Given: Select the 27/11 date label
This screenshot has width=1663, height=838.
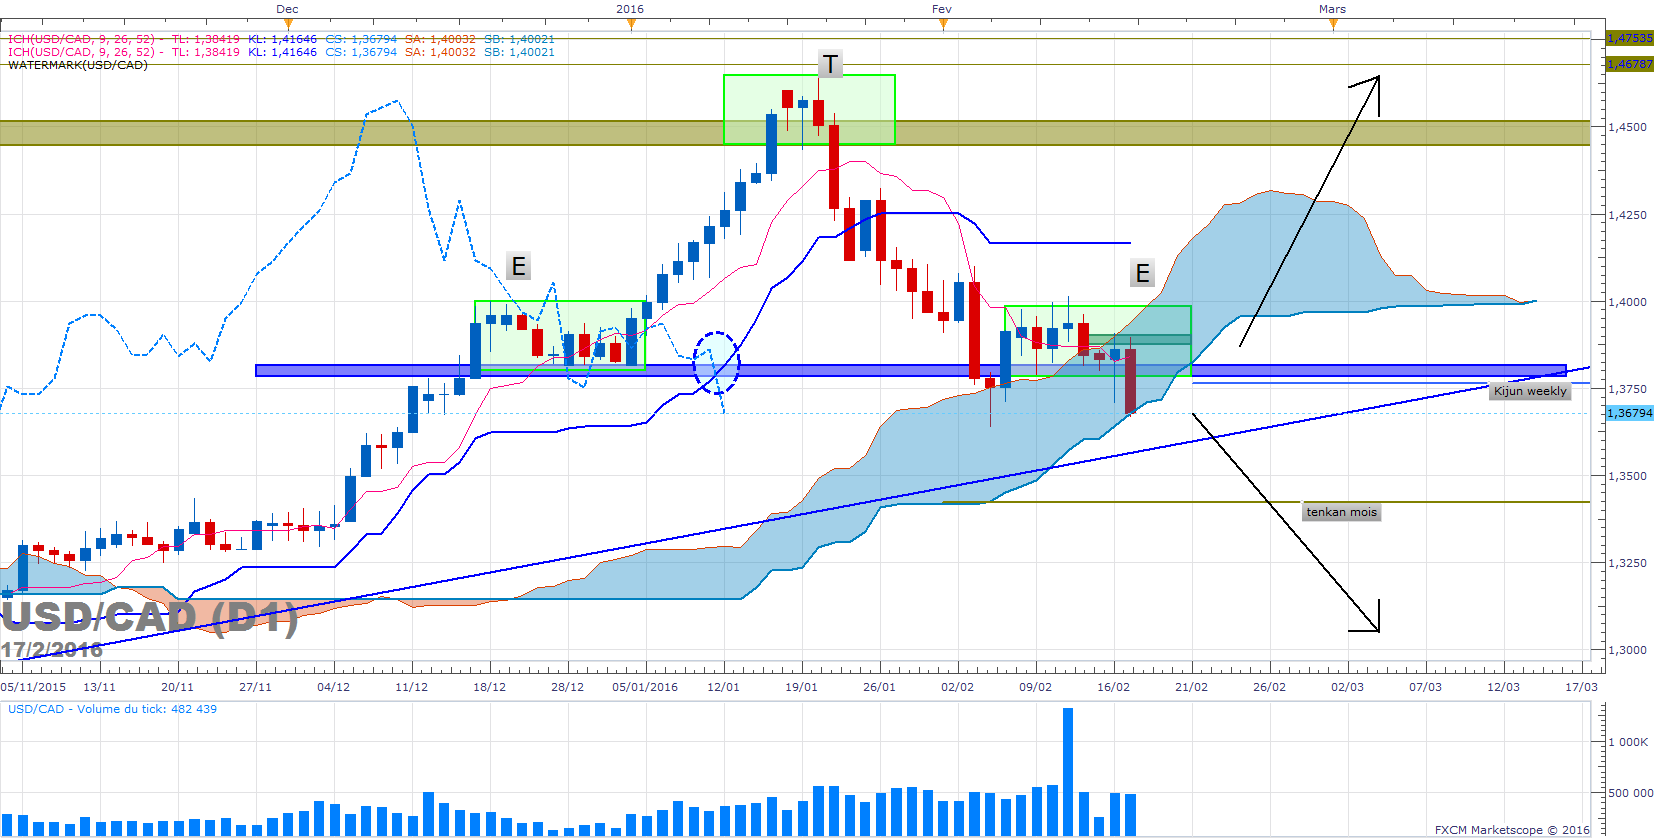Looking at the screenshot, I should coord(255,687).
